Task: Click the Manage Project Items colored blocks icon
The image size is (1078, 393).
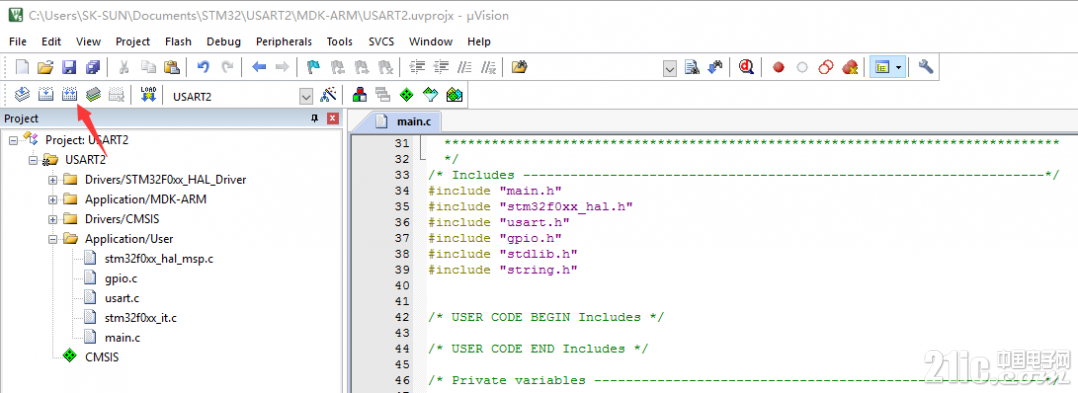Action: tap(359, 95)
